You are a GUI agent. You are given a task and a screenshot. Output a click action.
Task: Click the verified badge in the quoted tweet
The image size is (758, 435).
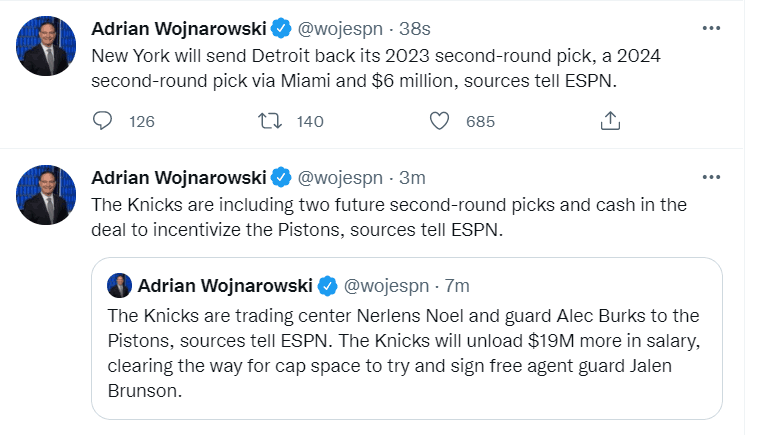pyautogui.click(x=327, y=286)
